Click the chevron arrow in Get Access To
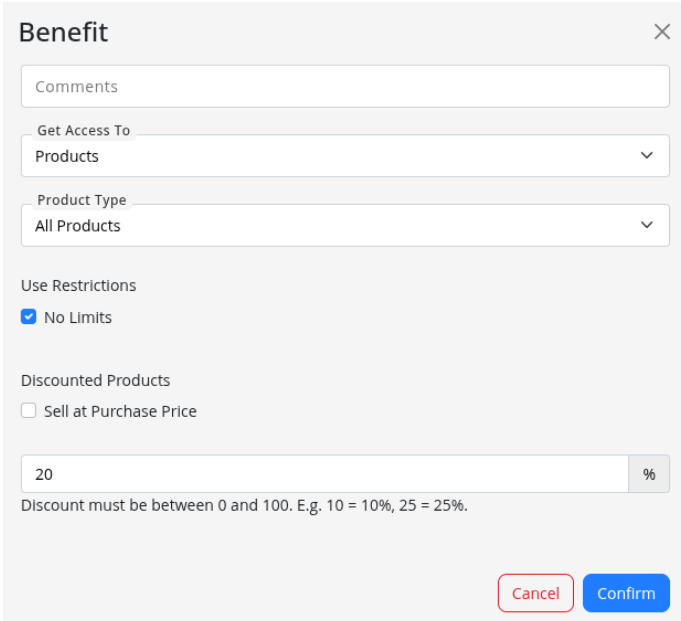 (x=647, y=156)
